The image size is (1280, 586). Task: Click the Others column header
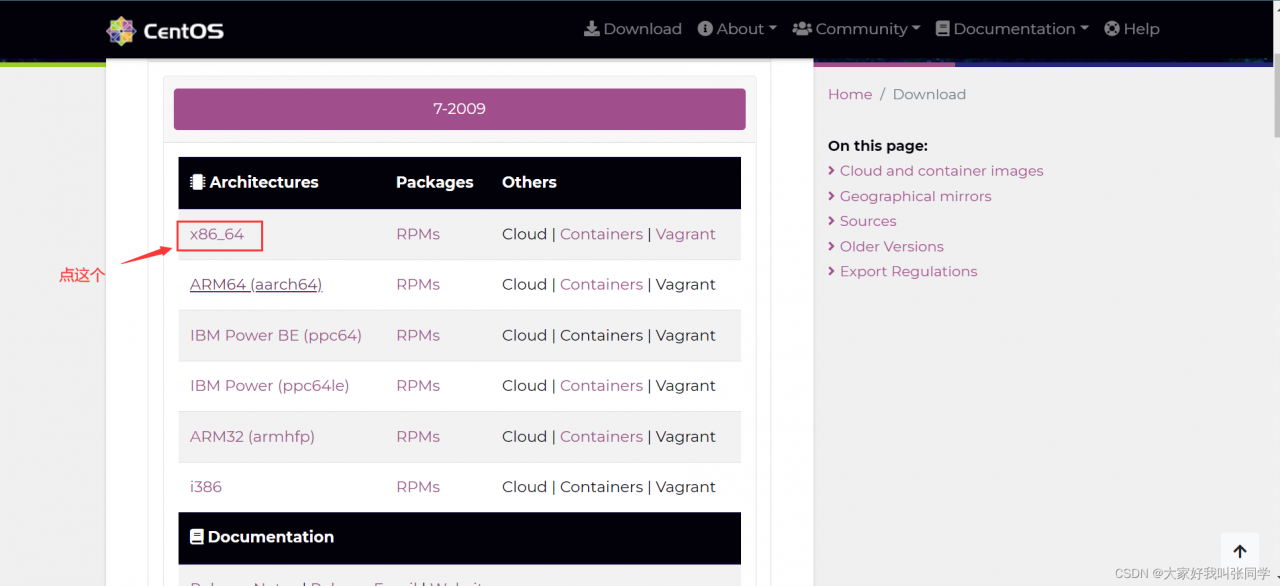tap(529, 182)
